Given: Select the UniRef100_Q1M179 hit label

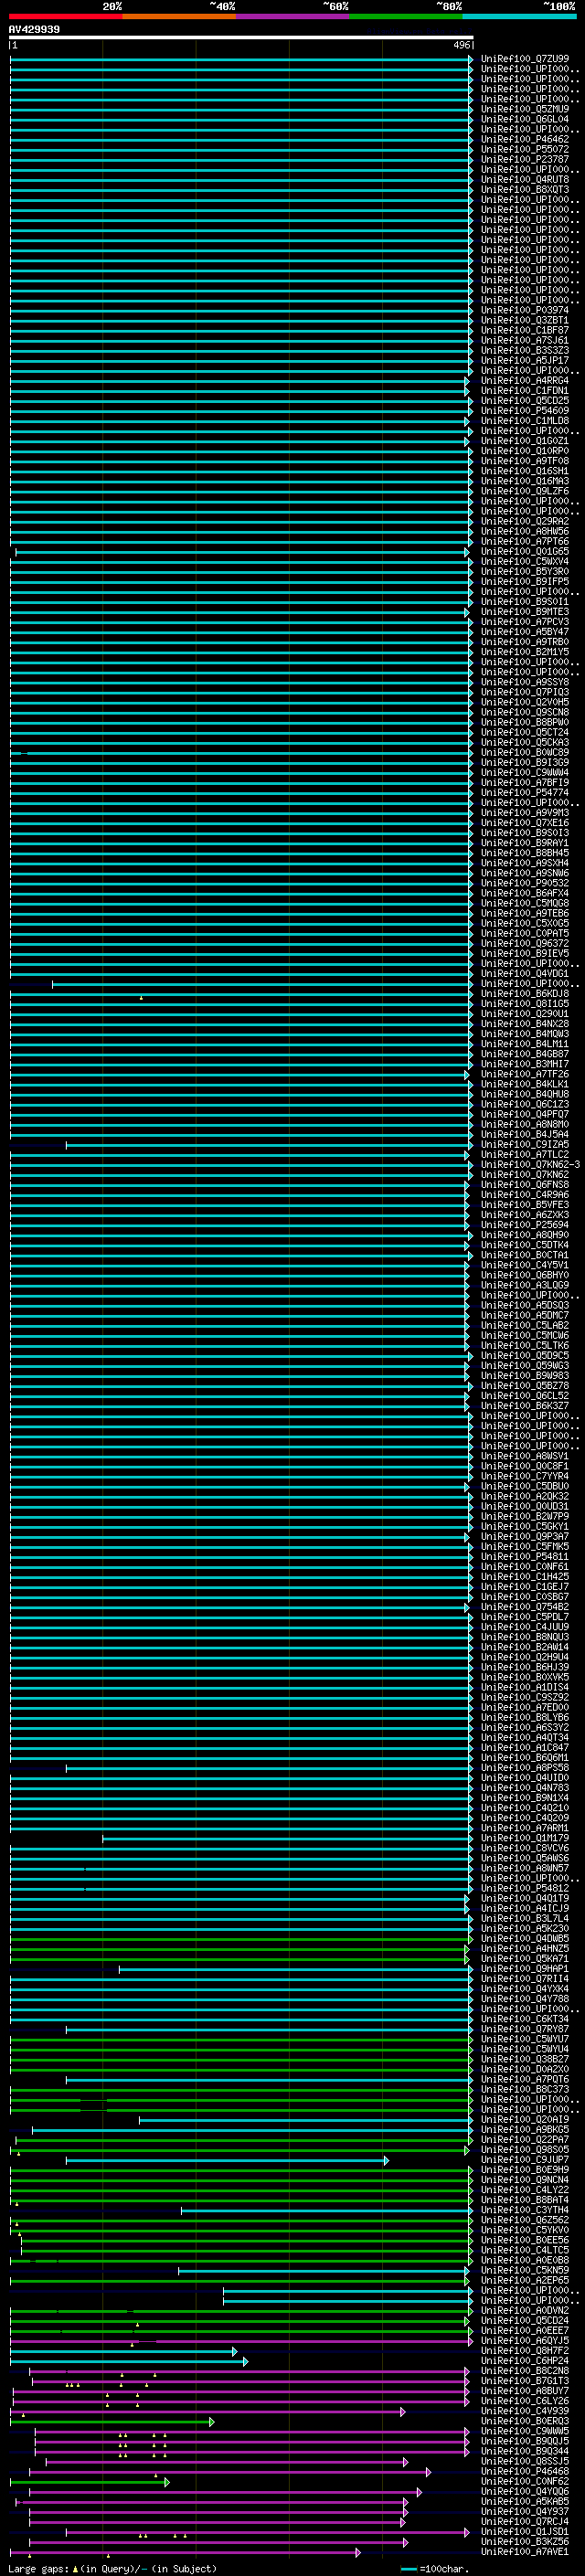Looking at the screenshot, I should click(525, 1838).
